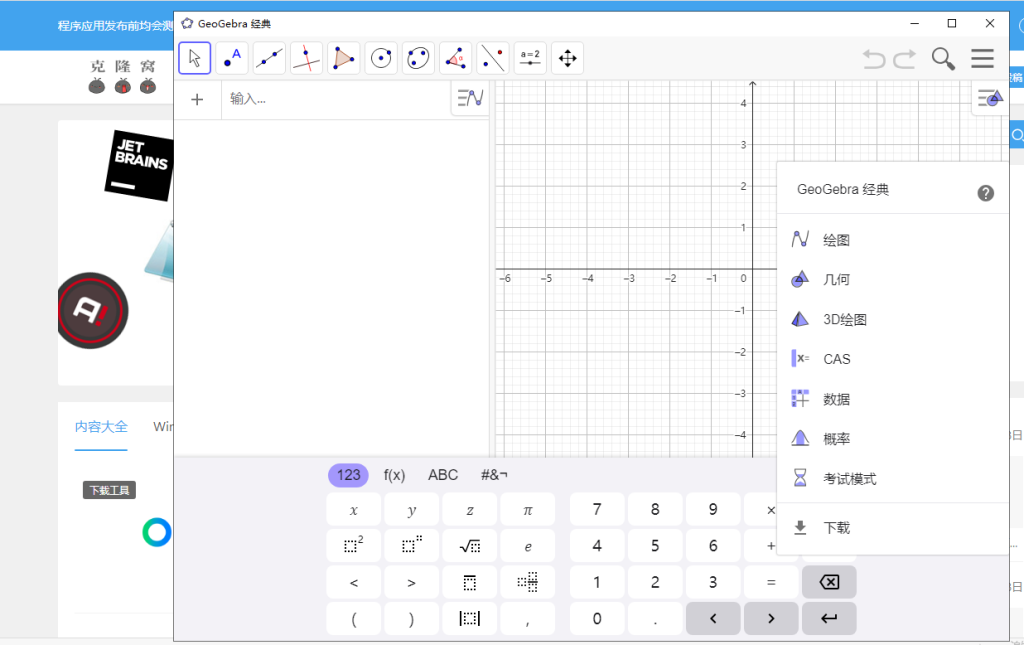Tap the number 7 key
1024x645 pixels.
pyautogui.click(x=597, y=510)
